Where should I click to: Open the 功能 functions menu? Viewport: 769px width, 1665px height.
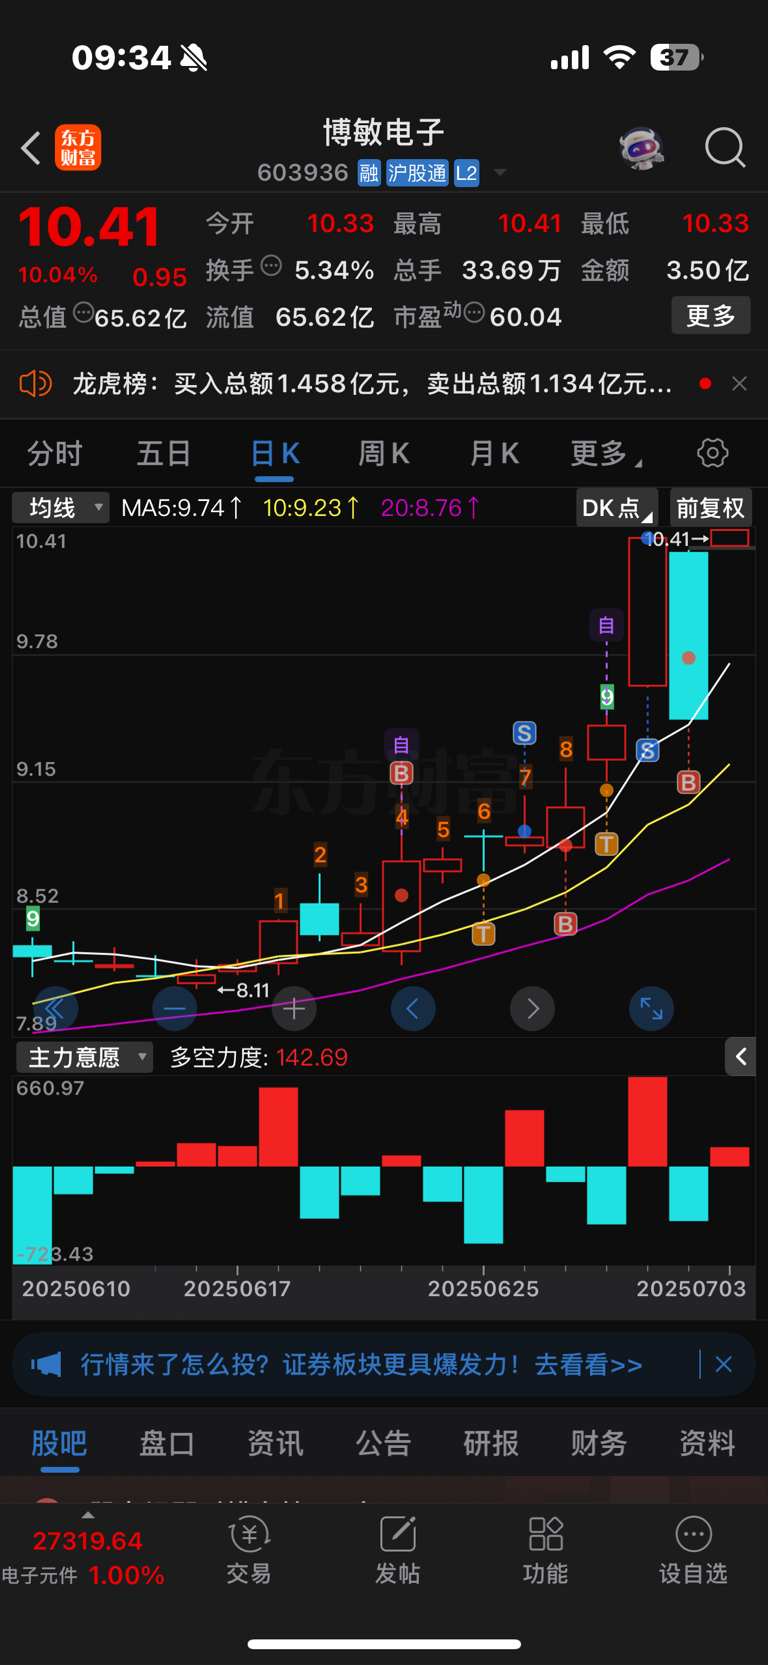(546, 1550)
